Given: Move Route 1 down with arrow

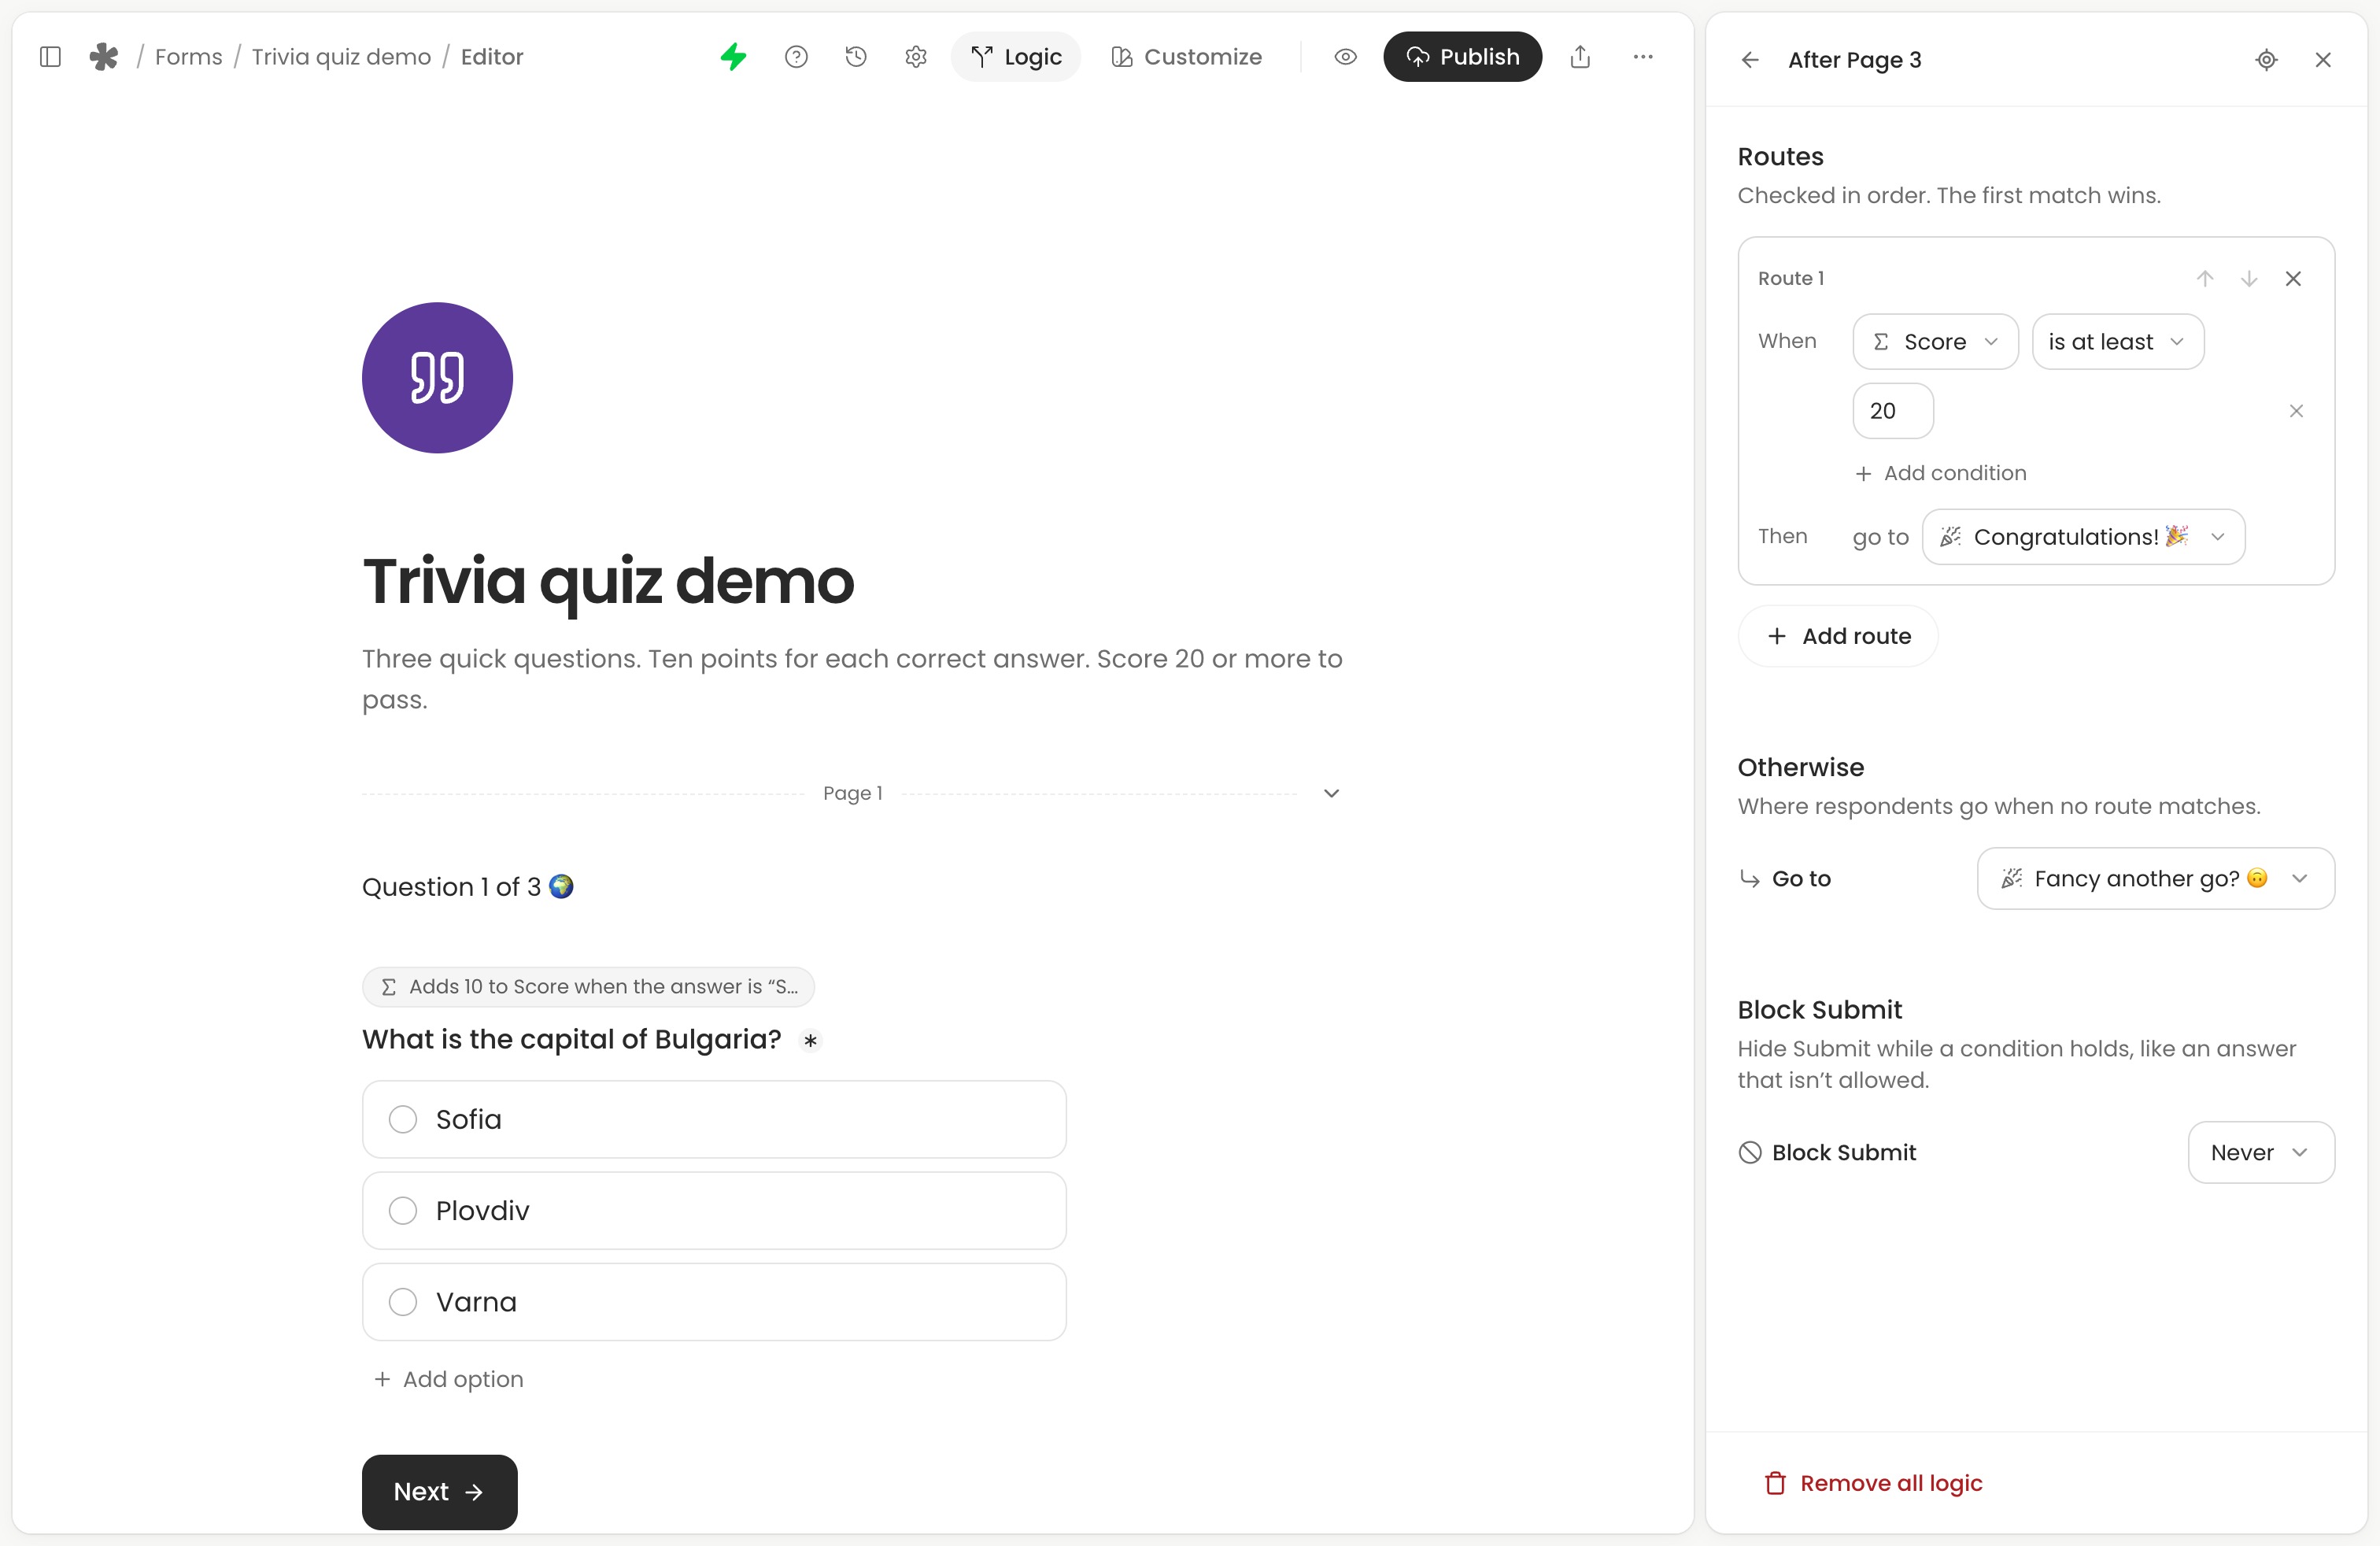Looking at the screenshot, I should [x=2249, y=279].
